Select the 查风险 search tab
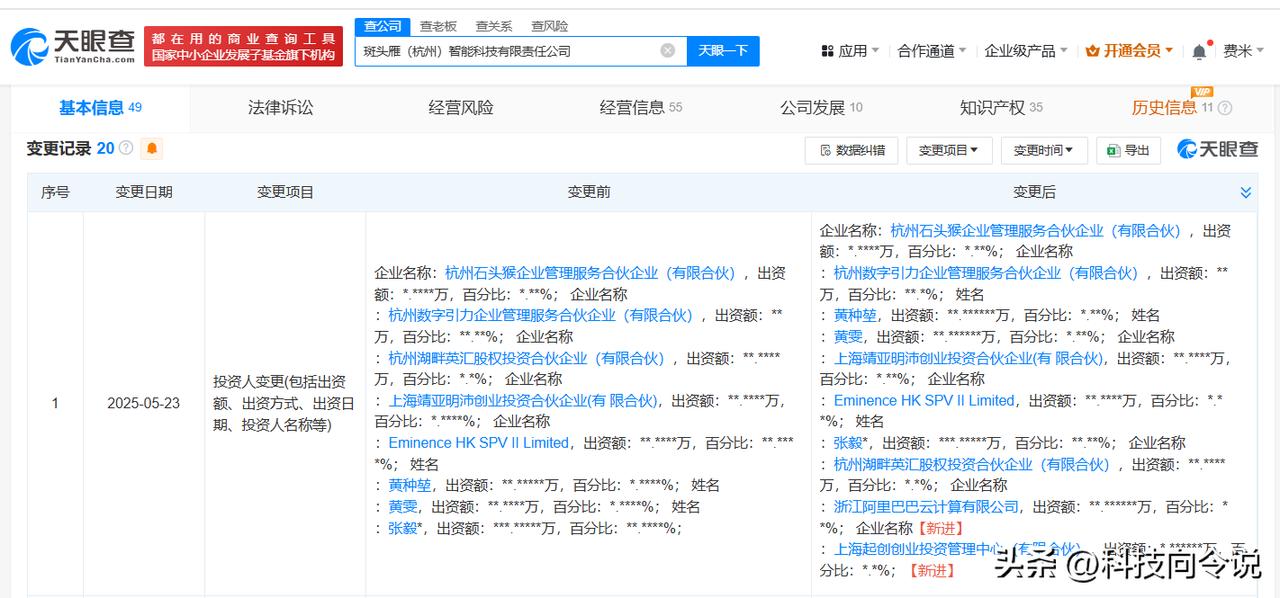 coord(549,26)
